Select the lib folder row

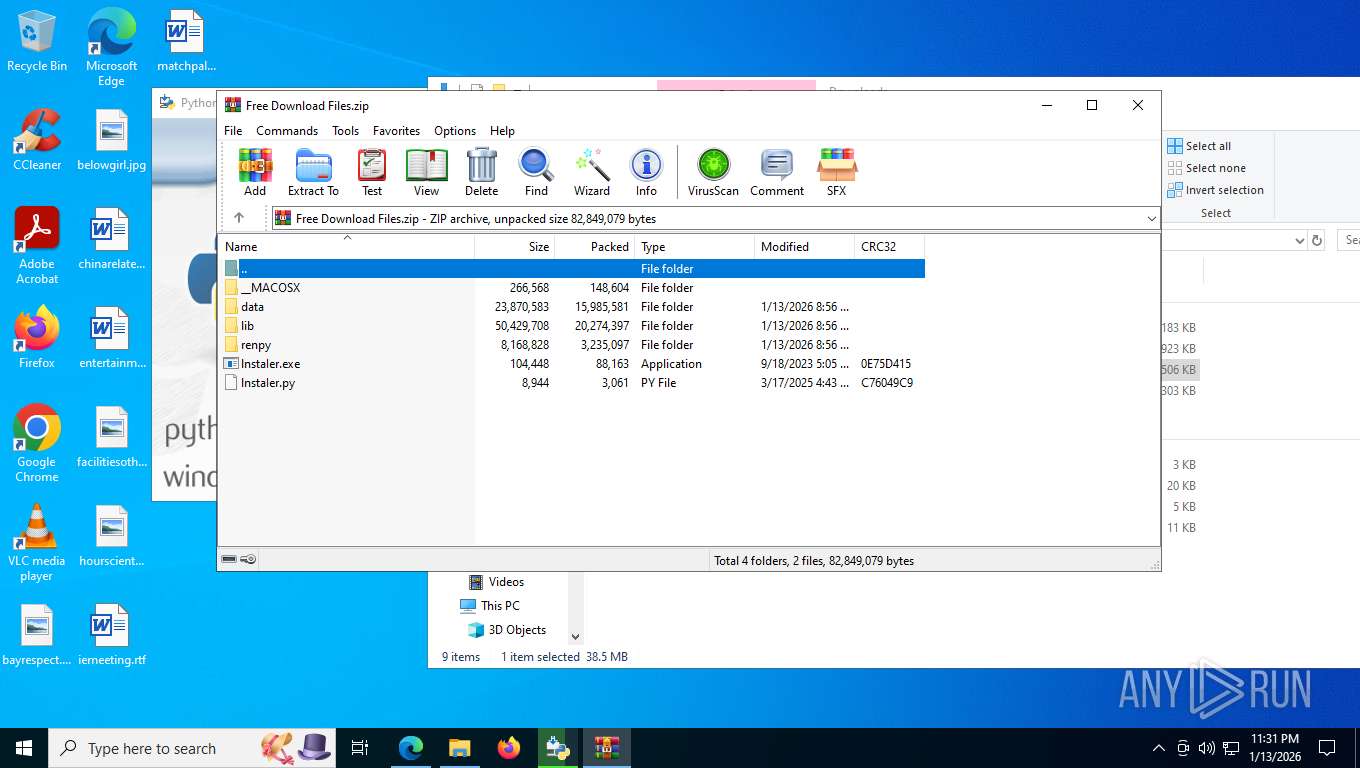pos(572,326)
